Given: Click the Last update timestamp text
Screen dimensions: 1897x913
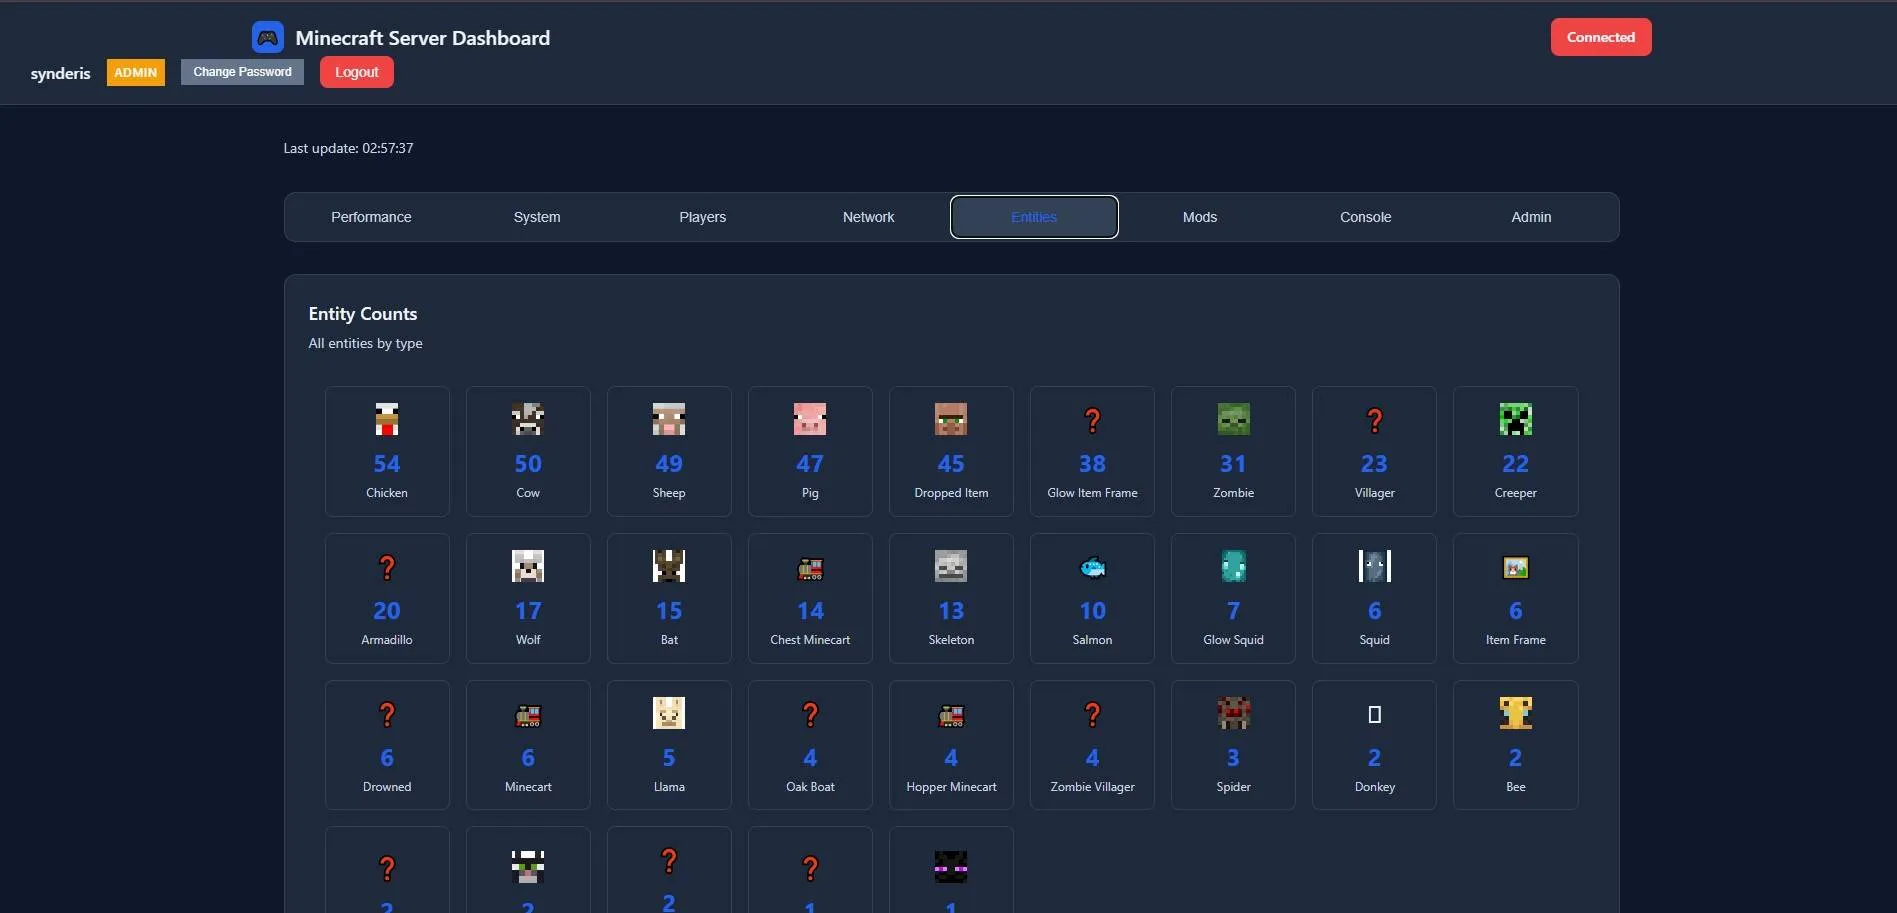Looking at the screenshot, I should 348,148.
